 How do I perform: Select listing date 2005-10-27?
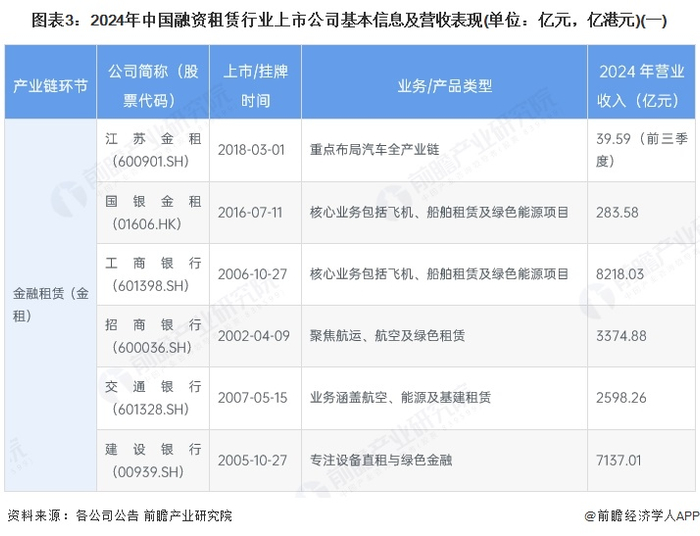[253, 461]
